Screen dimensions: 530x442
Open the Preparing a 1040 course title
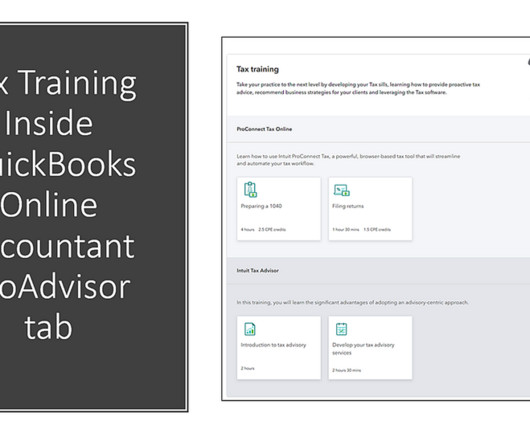pos(261,206)
